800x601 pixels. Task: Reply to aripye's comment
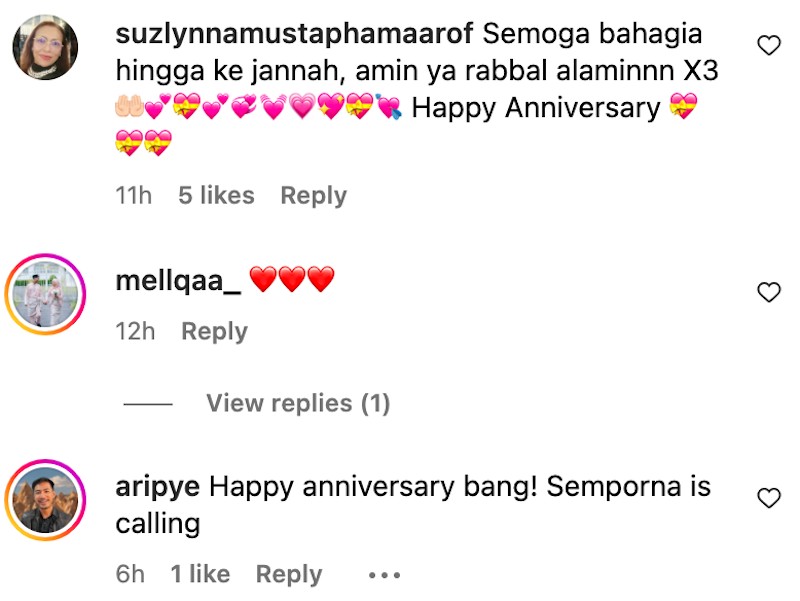point(289,574)
